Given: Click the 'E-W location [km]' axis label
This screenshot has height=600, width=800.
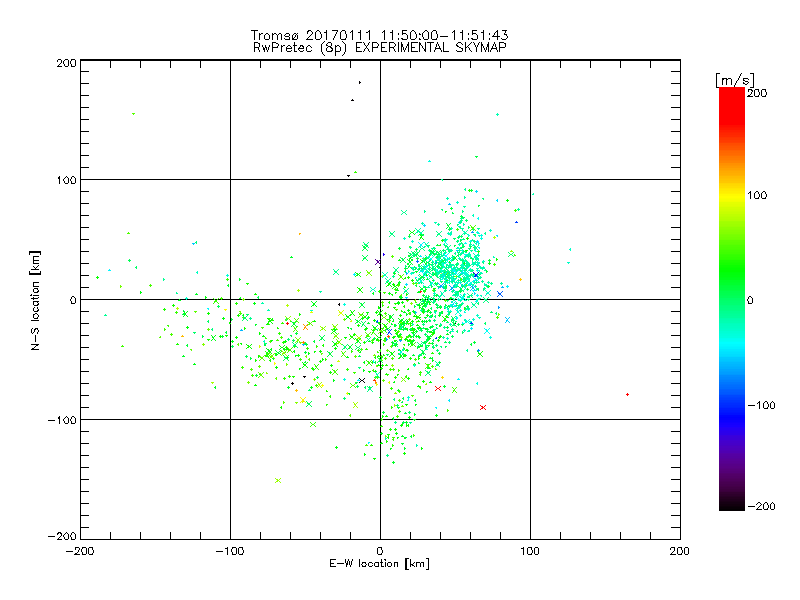Looking at the screenshot, I should point(379,563).
